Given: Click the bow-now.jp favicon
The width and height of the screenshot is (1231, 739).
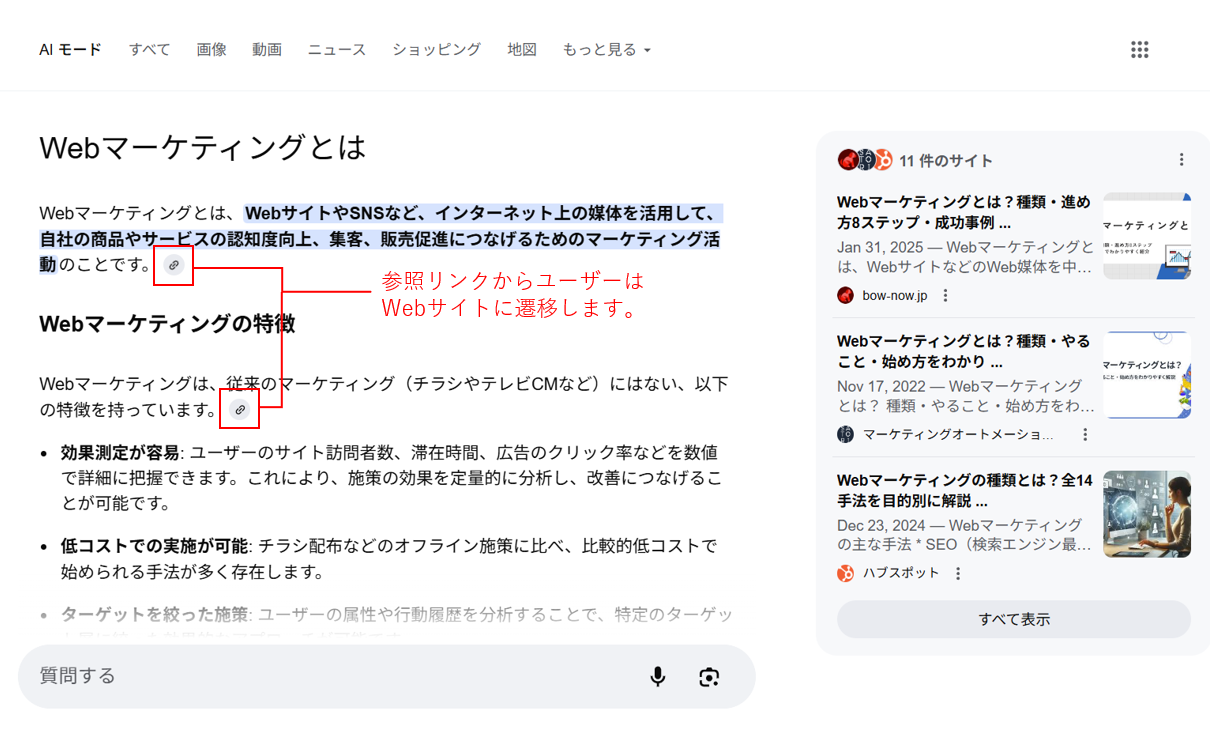Looking at the screenshot, I should pos(846,295).
